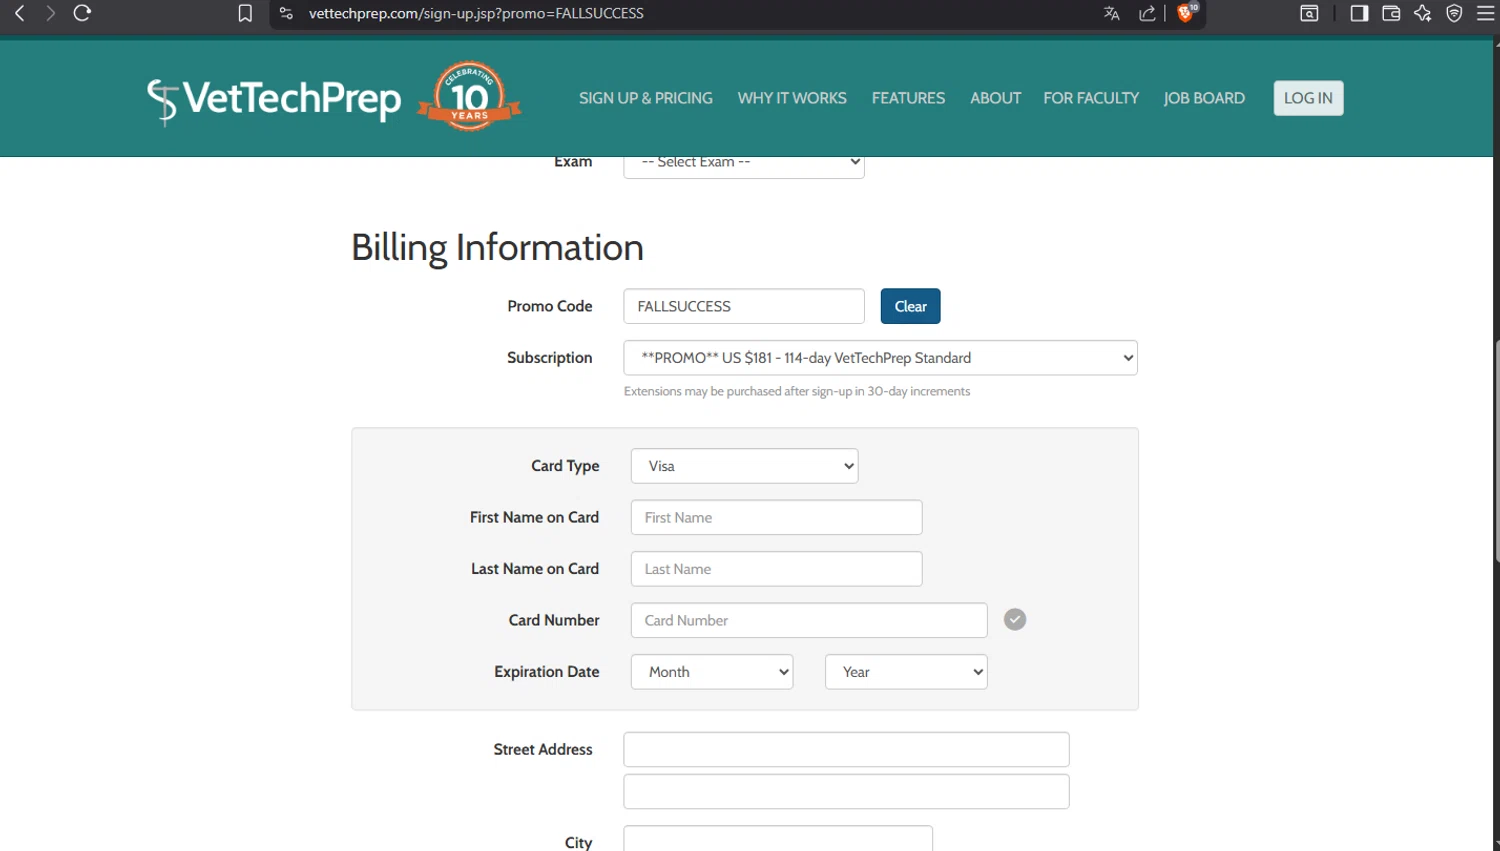Open site information icon in address bar
The width and height of the screenshot is (1500, 851).
[x=286, y=13]
